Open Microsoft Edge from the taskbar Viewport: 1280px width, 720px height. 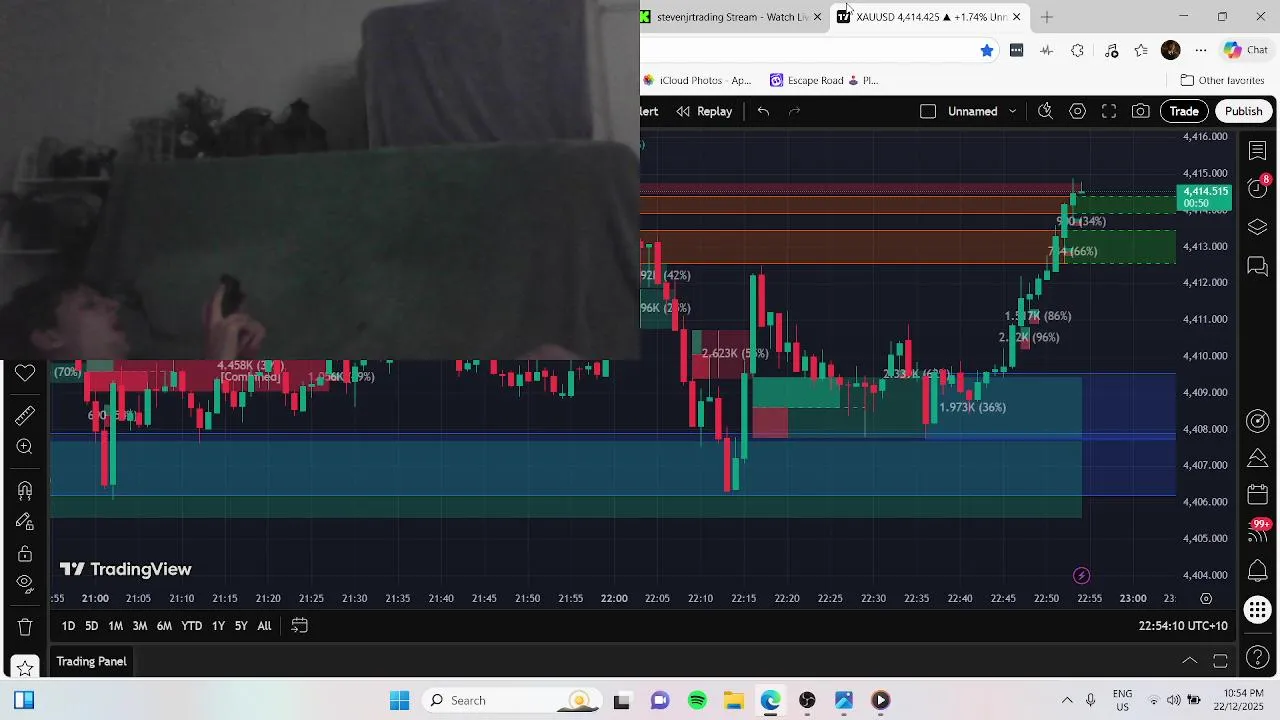(x=770, y=700)
